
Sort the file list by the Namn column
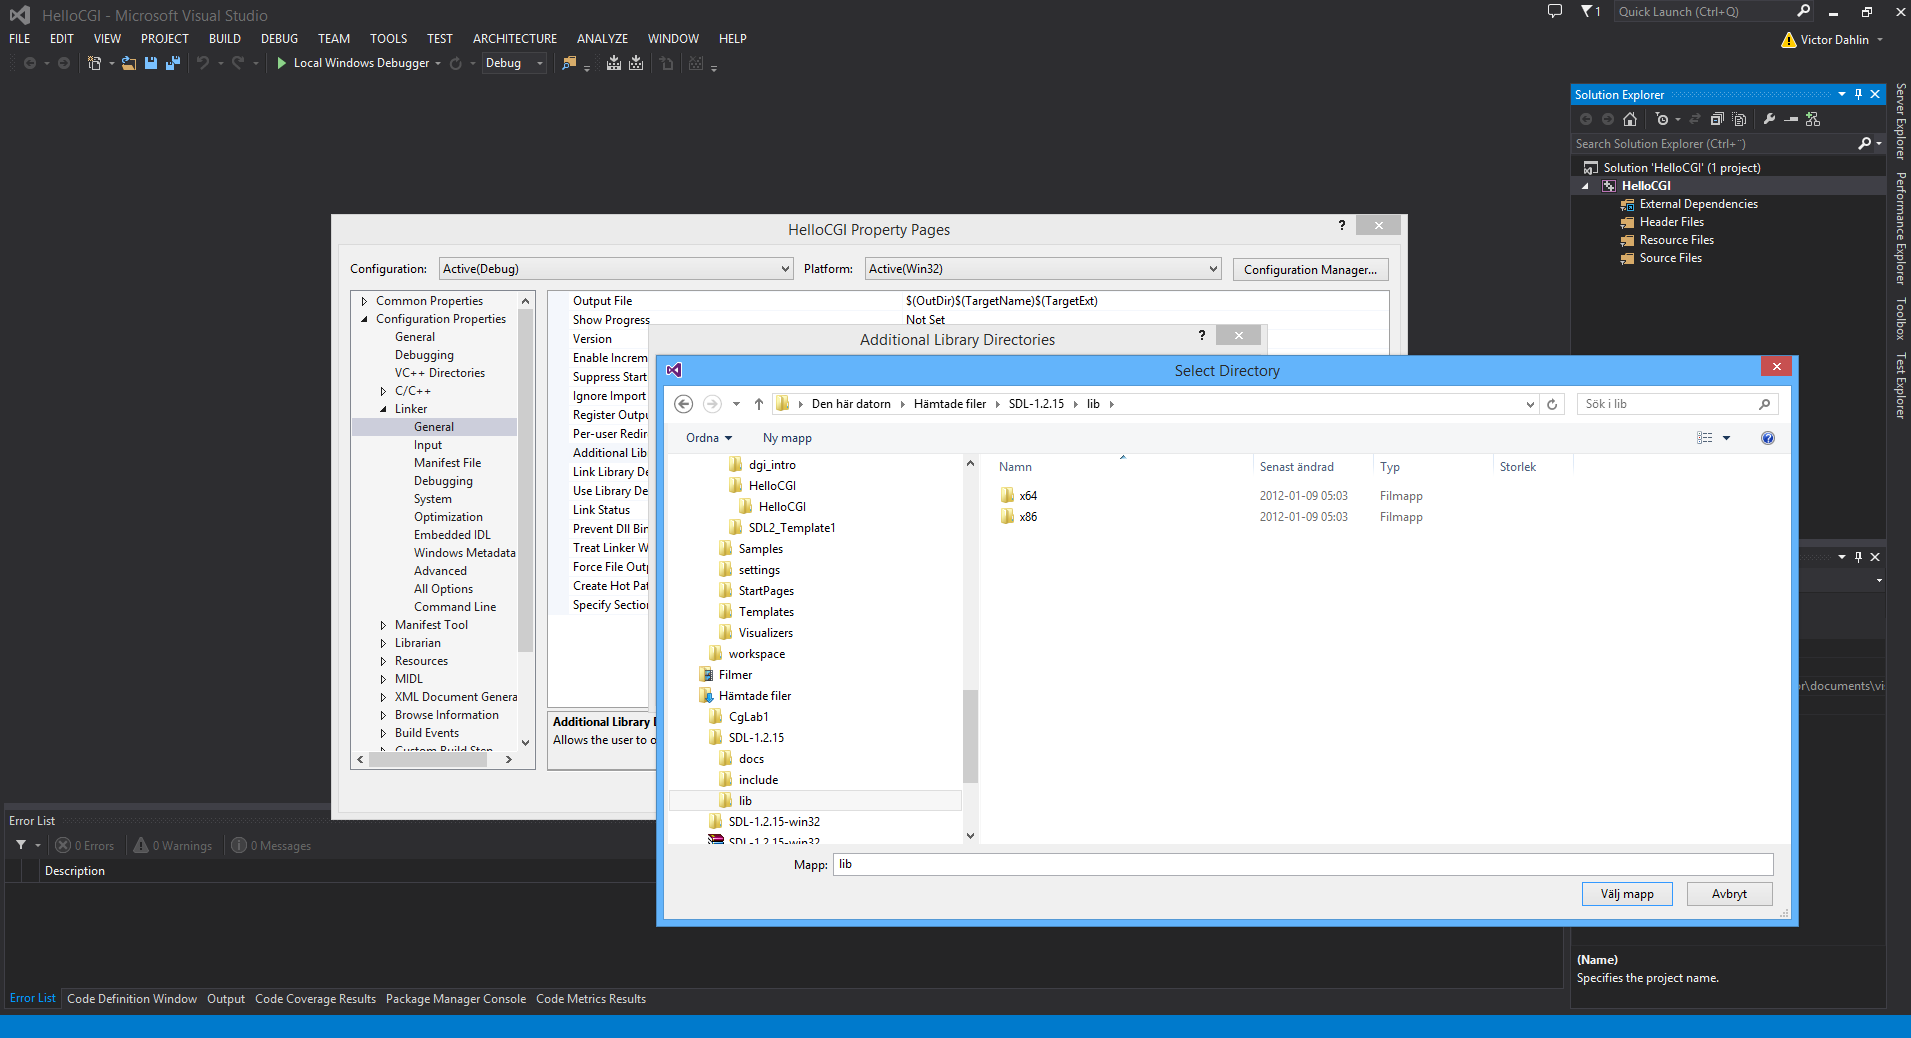tap(1015, 467)
